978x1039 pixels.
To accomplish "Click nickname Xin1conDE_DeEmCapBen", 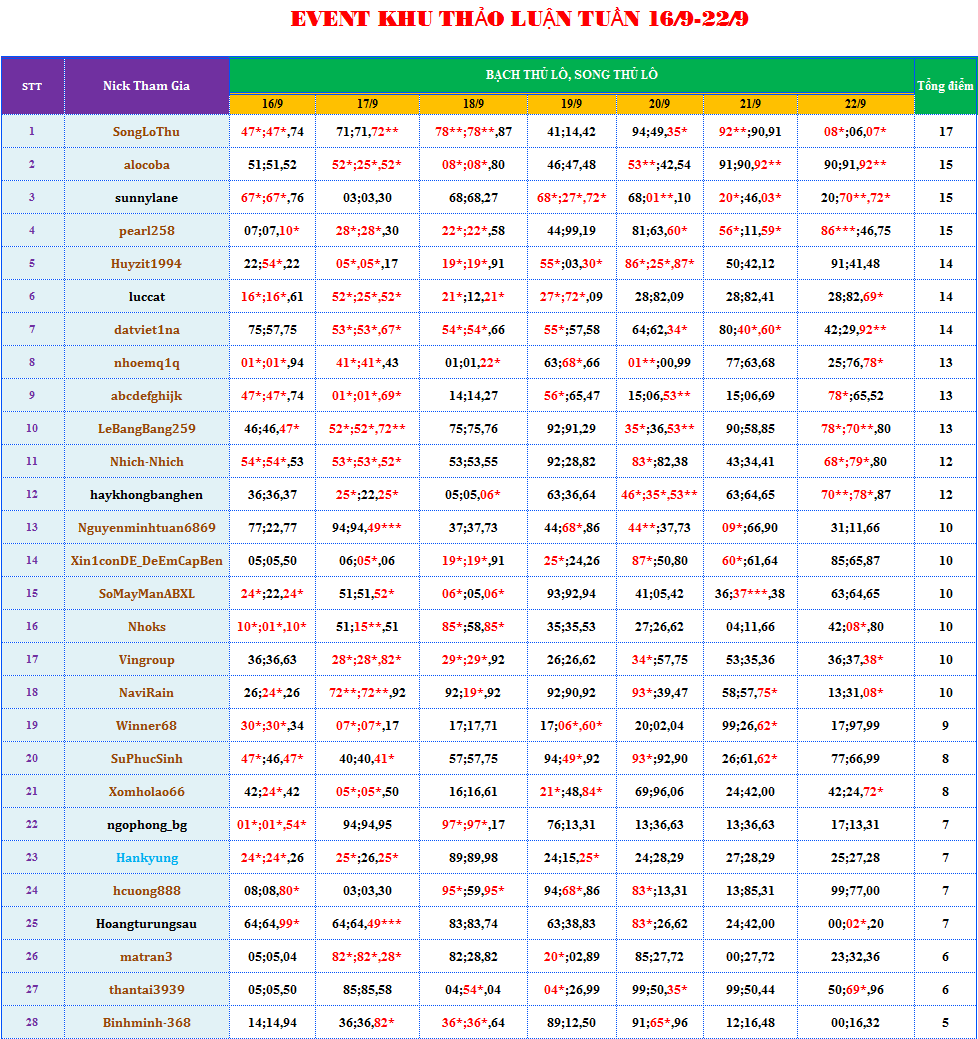I will point(146,560).
